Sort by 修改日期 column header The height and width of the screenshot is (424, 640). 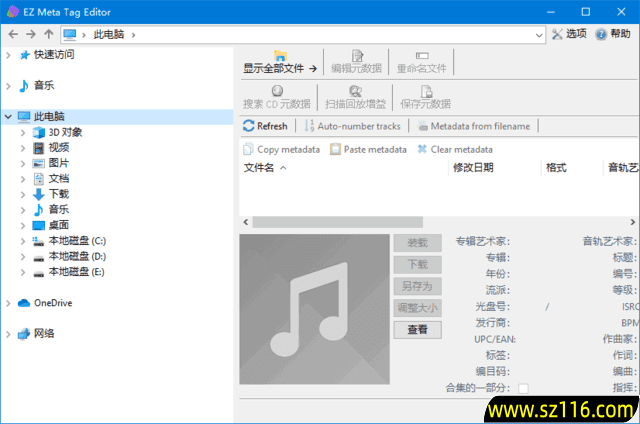(473, 168)
